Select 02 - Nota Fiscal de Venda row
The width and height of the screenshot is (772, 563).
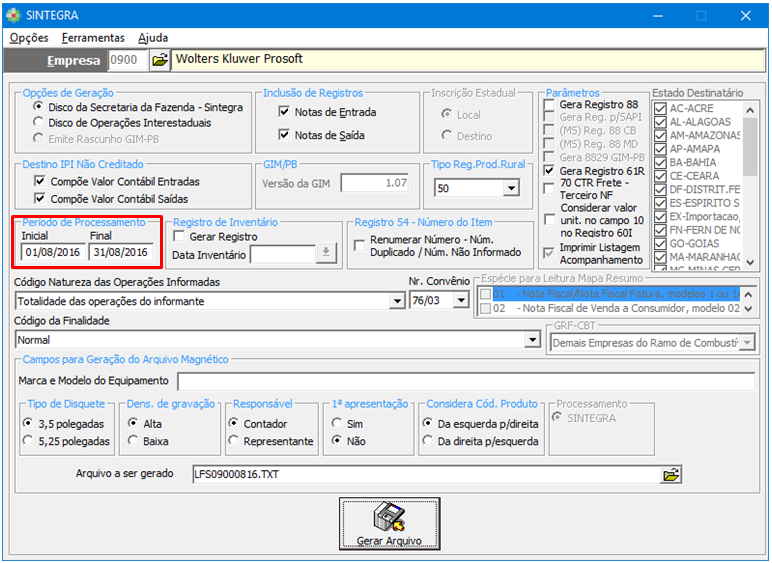609,309
